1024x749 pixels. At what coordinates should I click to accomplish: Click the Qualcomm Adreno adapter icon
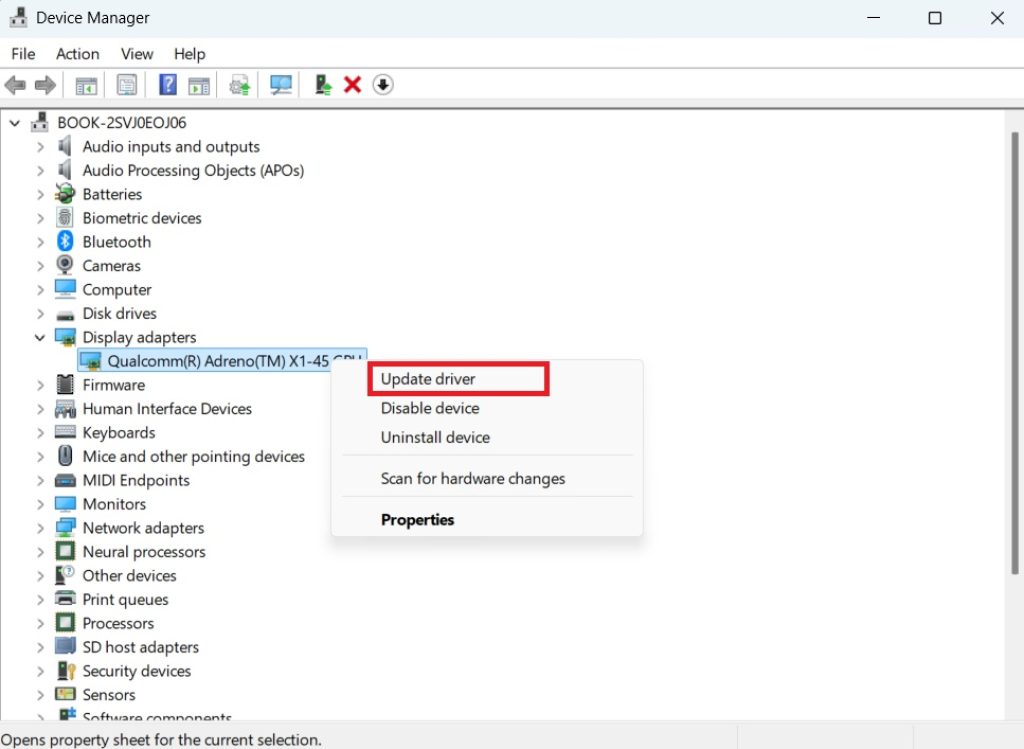click(89, 360)
